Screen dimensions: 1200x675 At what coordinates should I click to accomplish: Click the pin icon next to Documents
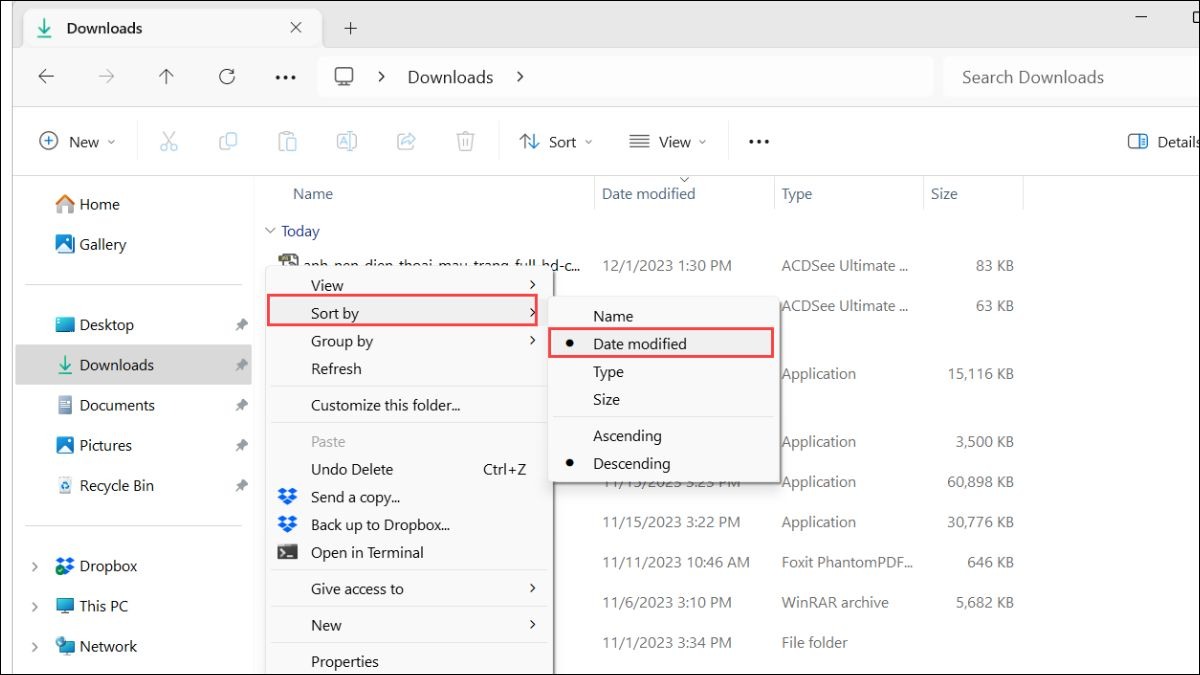[x=241, y=405]
